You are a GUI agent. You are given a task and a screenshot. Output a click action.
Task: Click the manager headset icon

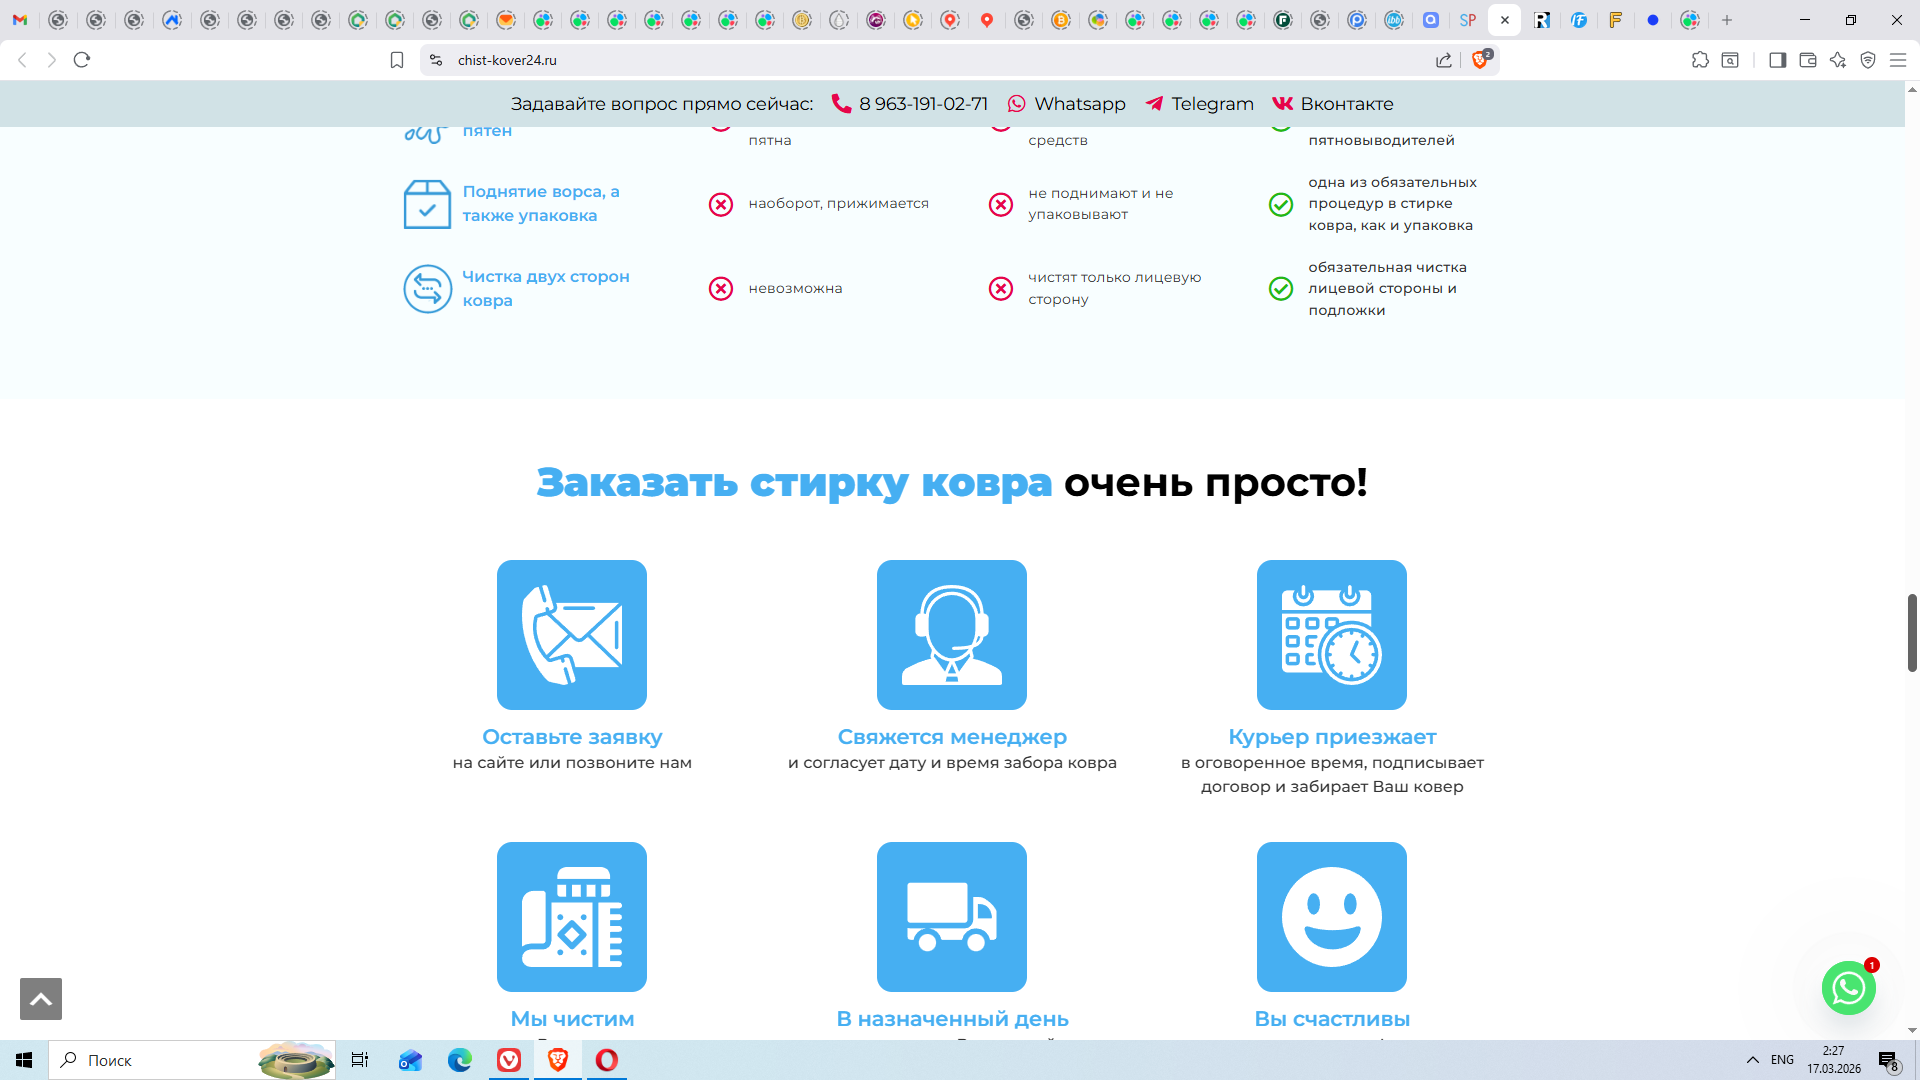(952, 635)
